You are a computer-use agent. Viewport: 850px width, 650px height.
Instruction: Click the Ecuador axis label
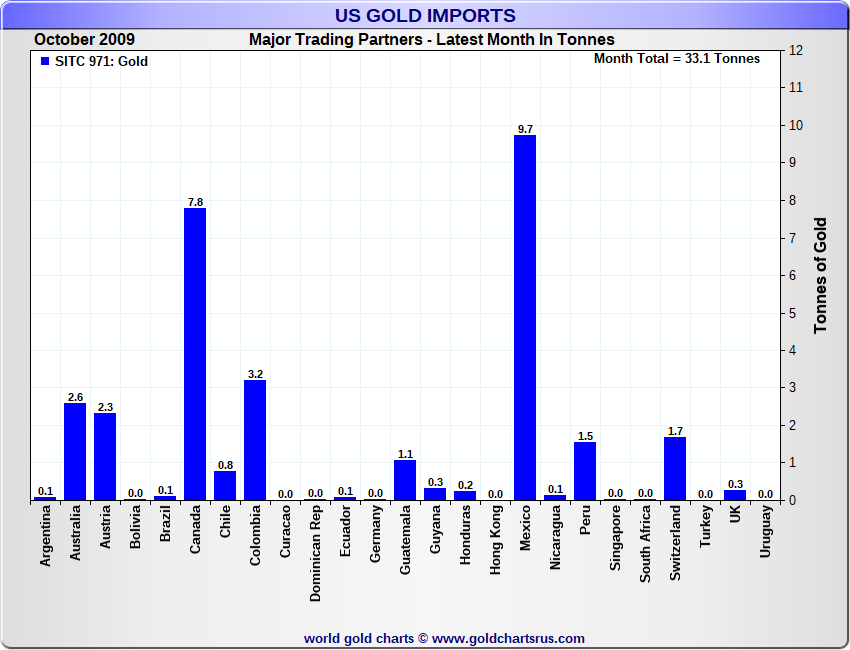point(345,531)
